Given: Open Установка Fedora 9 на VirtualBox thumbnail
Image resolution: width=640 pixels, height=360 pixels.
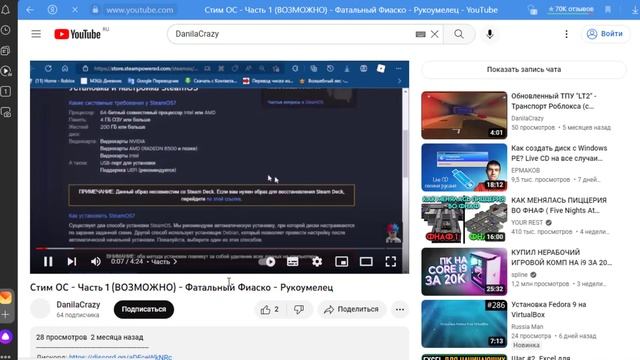Looking at the screenshot, I should 464,324.
